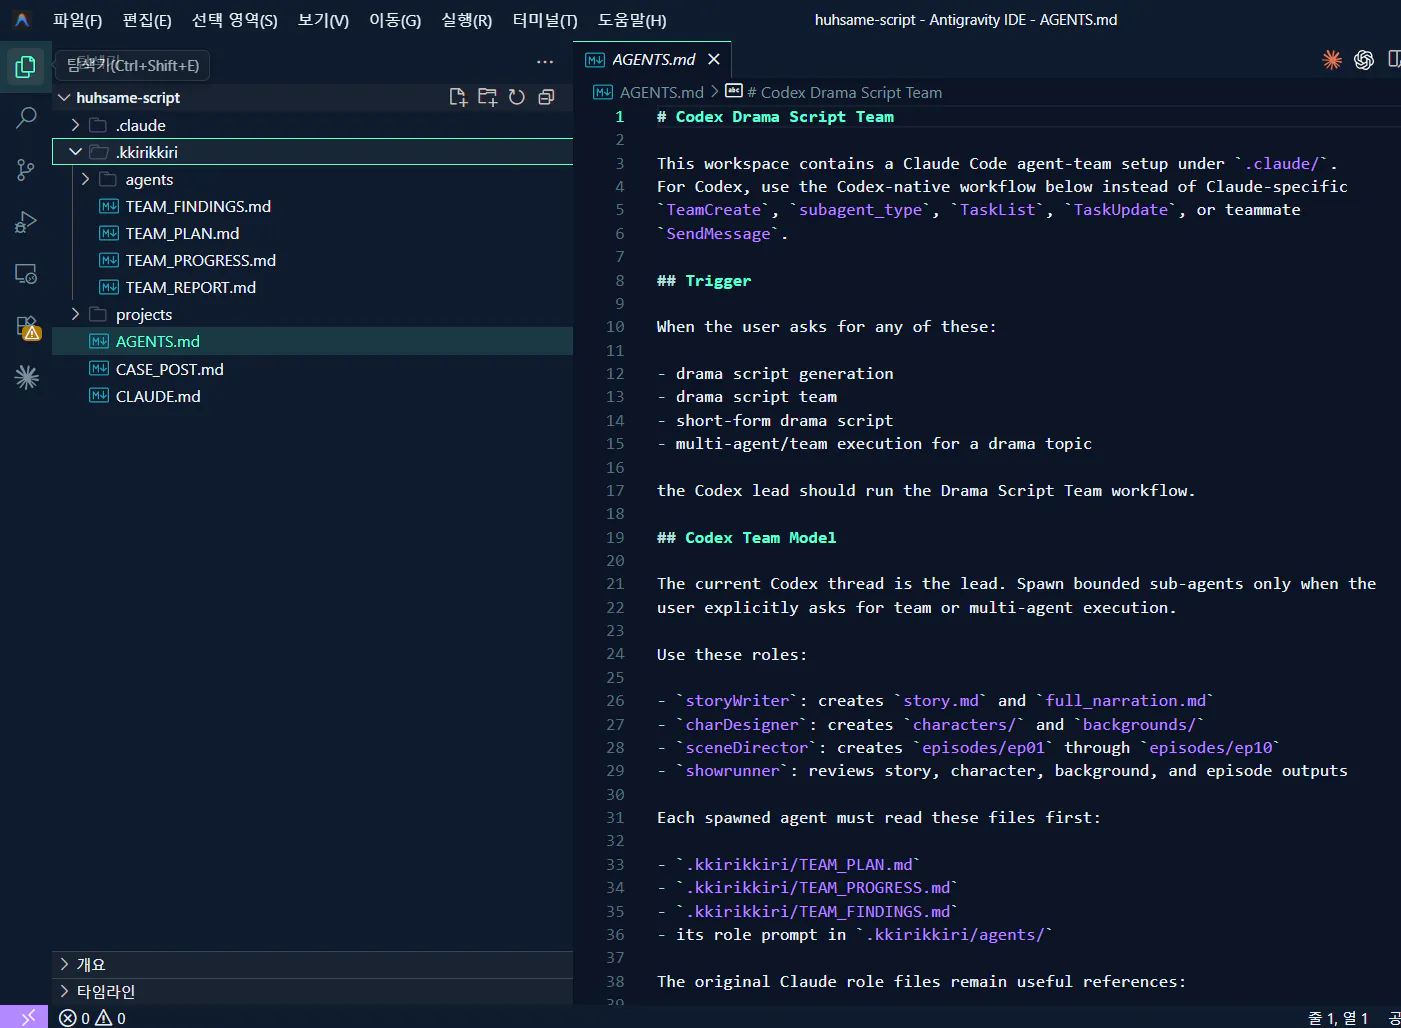Image resolution: width=1401 pixels, height=1028 pixels.
Task: Open CLAUDE.md in the file tree
Action: point(158,396)
